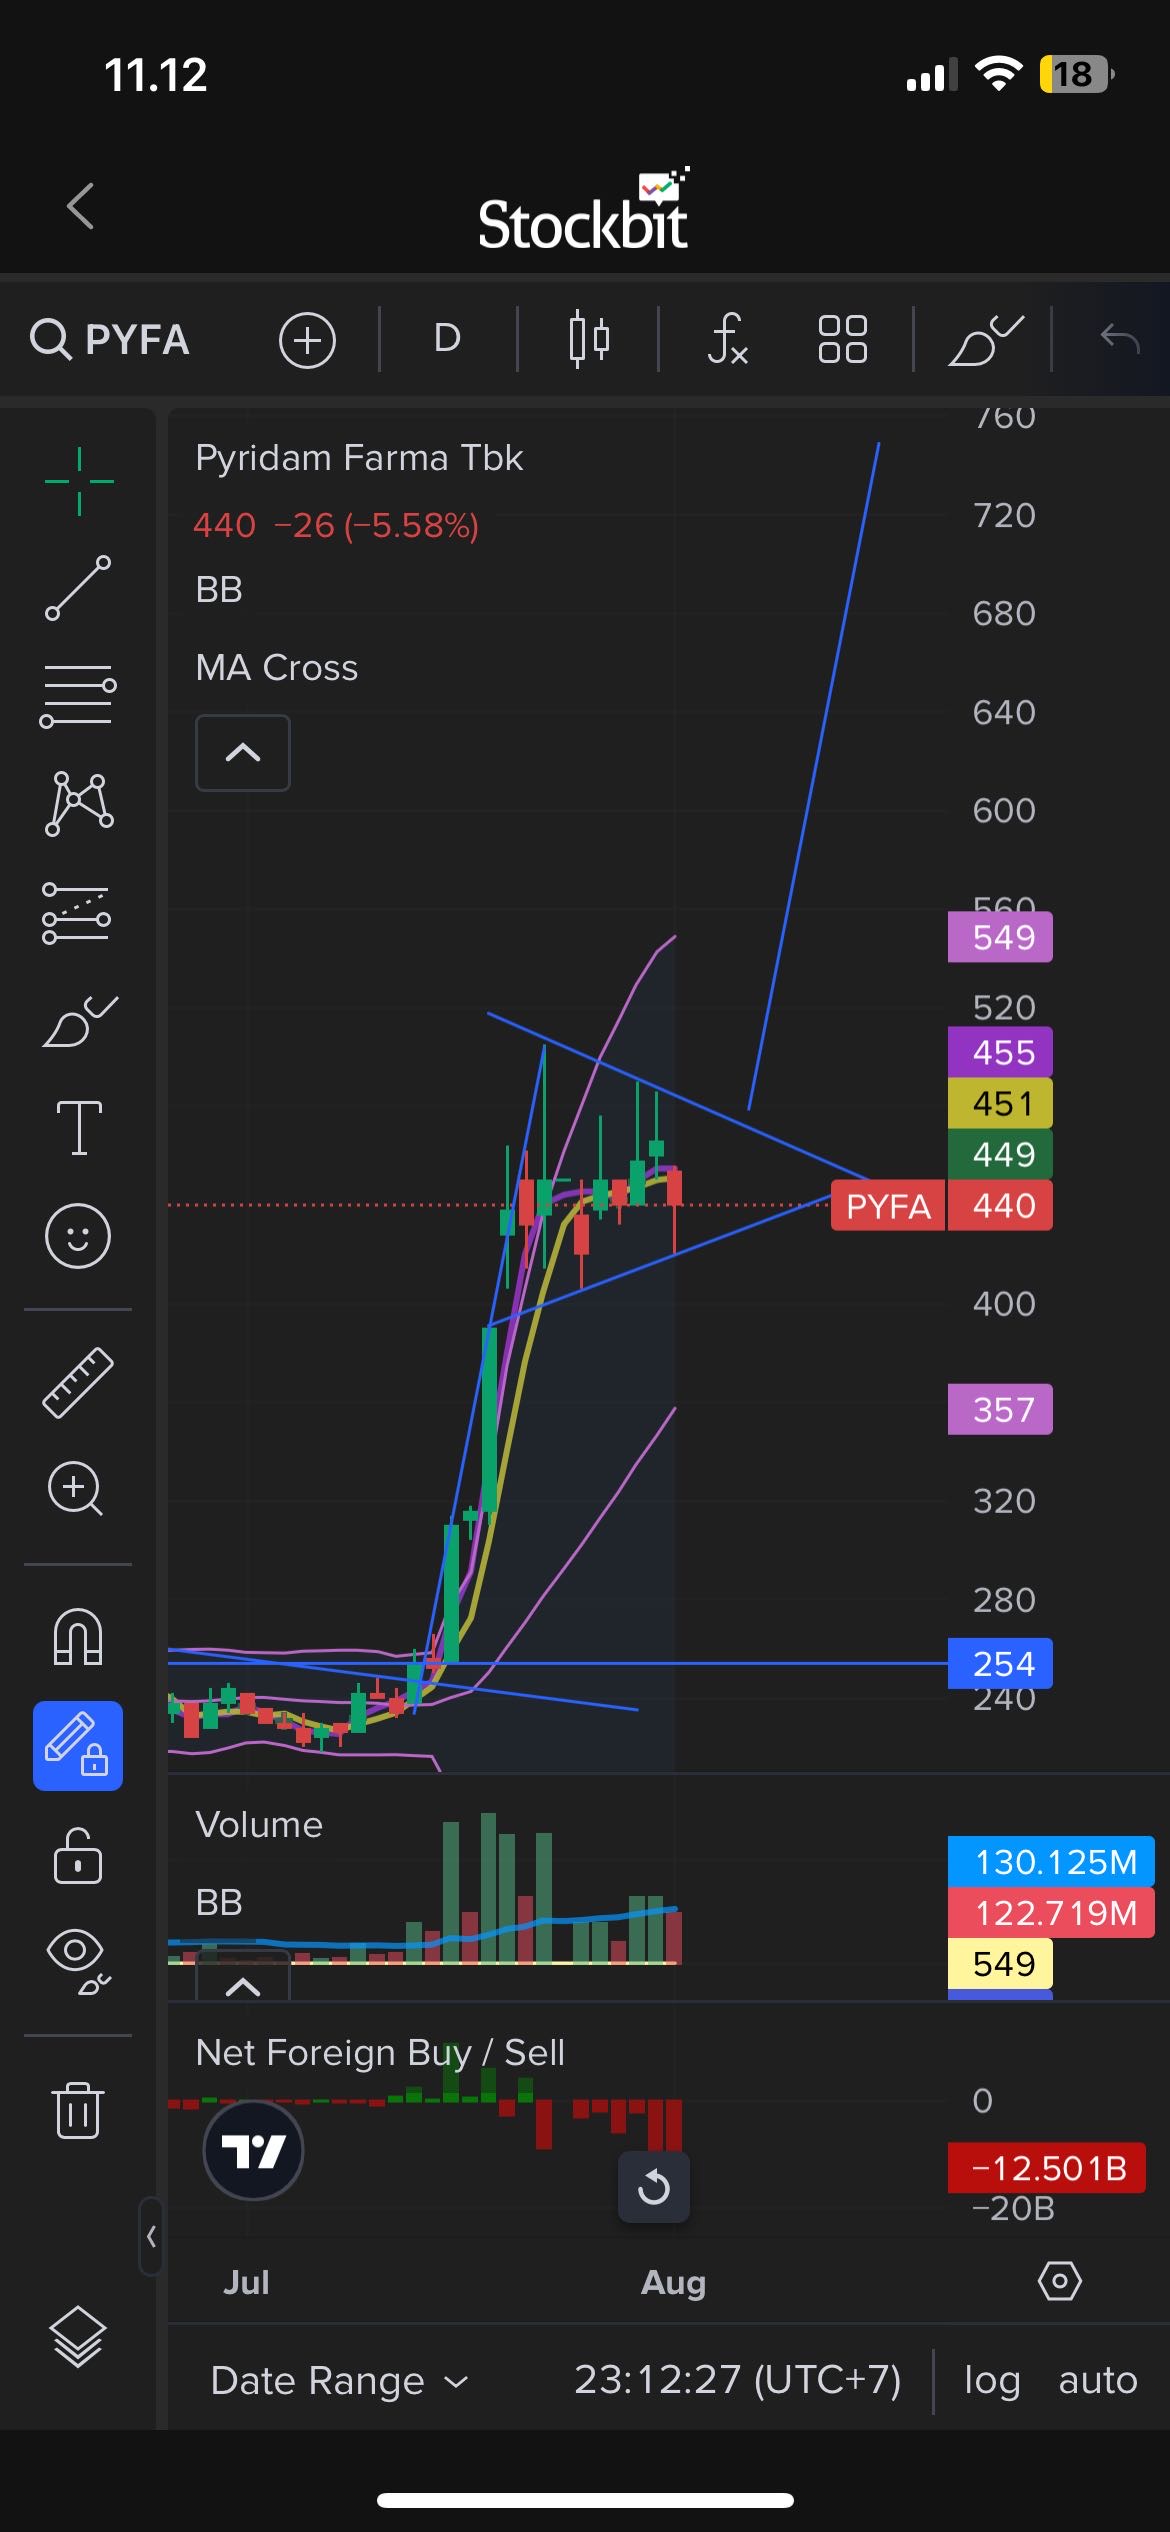The width and height of the screenshot is (1170, 2532).
Task: Open PYFA symbol search
Action: coord(110,339)
